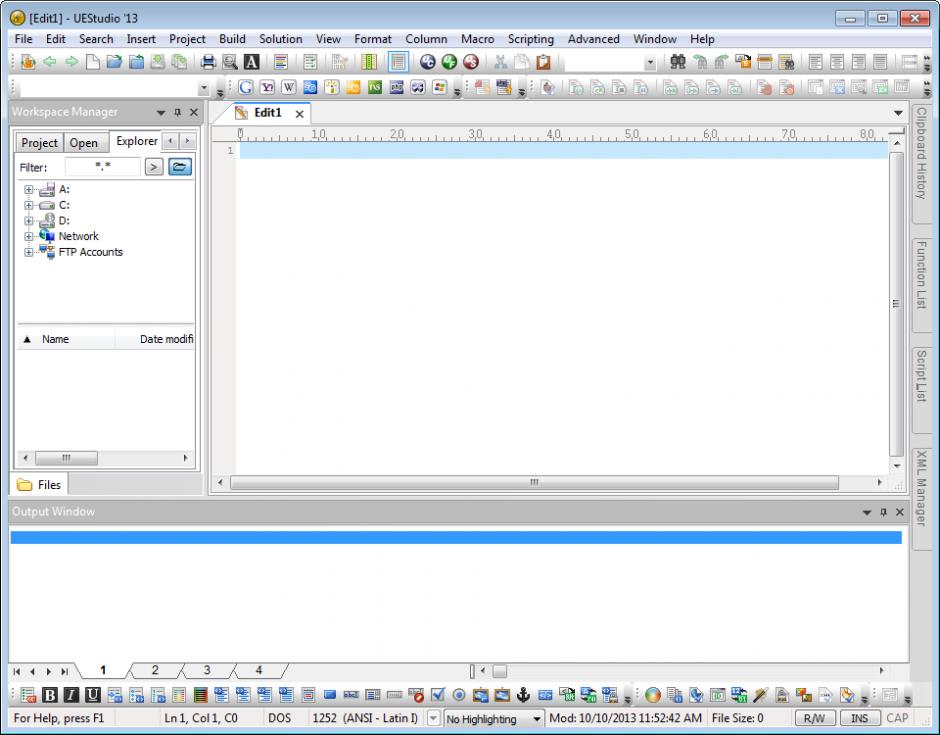Viewport: 940px width, 735px height.
Task: Click the editor vertical scrollbar
Action: pyautogui.click(x=896, y=304)
